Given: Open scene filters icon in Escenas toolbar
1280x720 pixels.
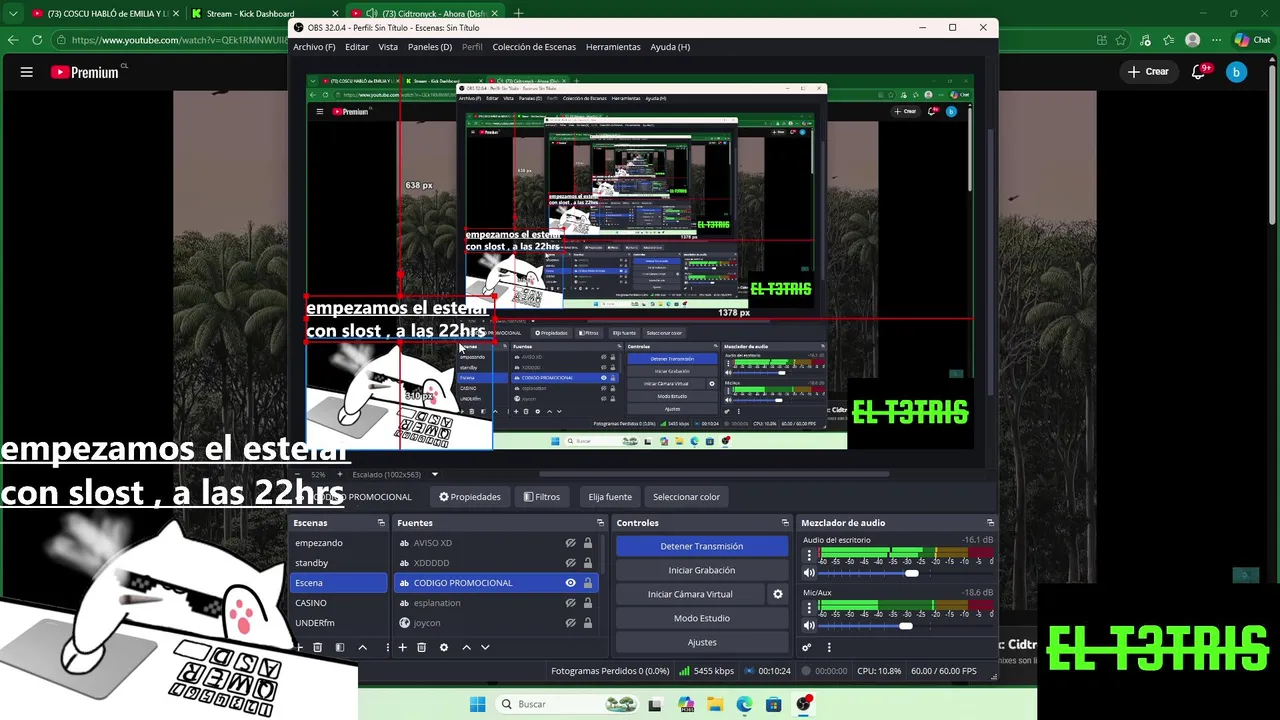Looking at the screenshot, I should (340, 647).
